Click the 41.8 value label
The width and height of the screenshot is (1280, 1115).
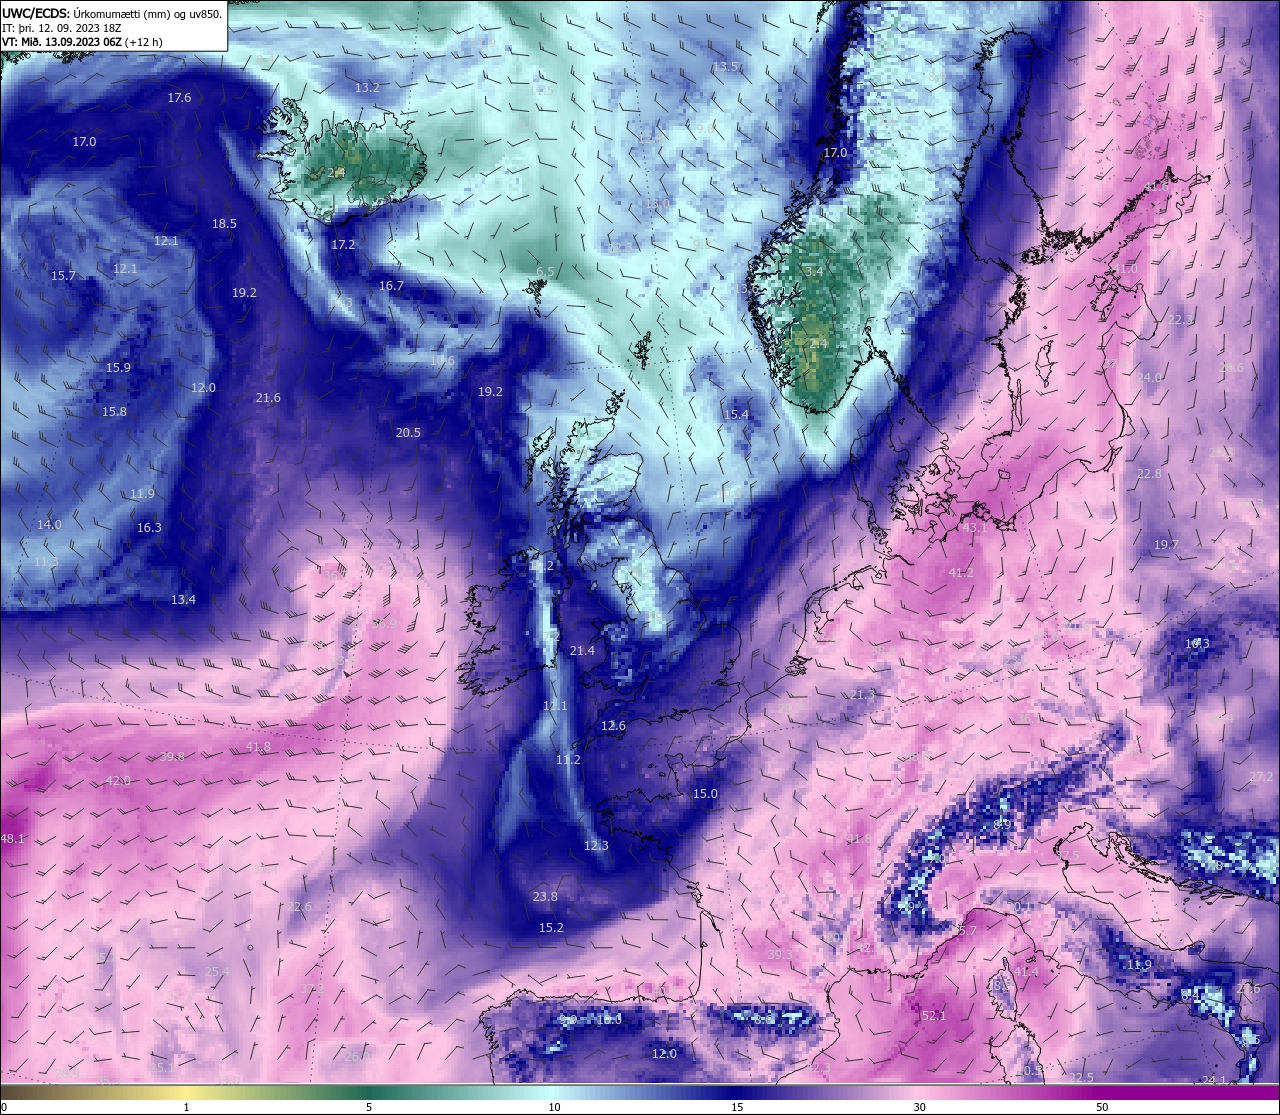[x=258, y=747]
